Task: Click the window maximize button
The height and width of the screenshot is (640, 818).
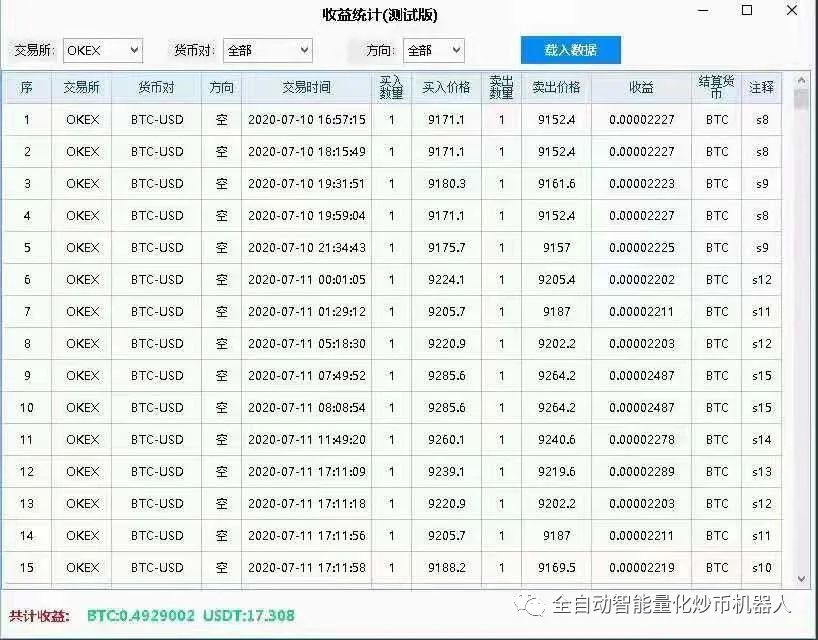Action: (745, 11)
